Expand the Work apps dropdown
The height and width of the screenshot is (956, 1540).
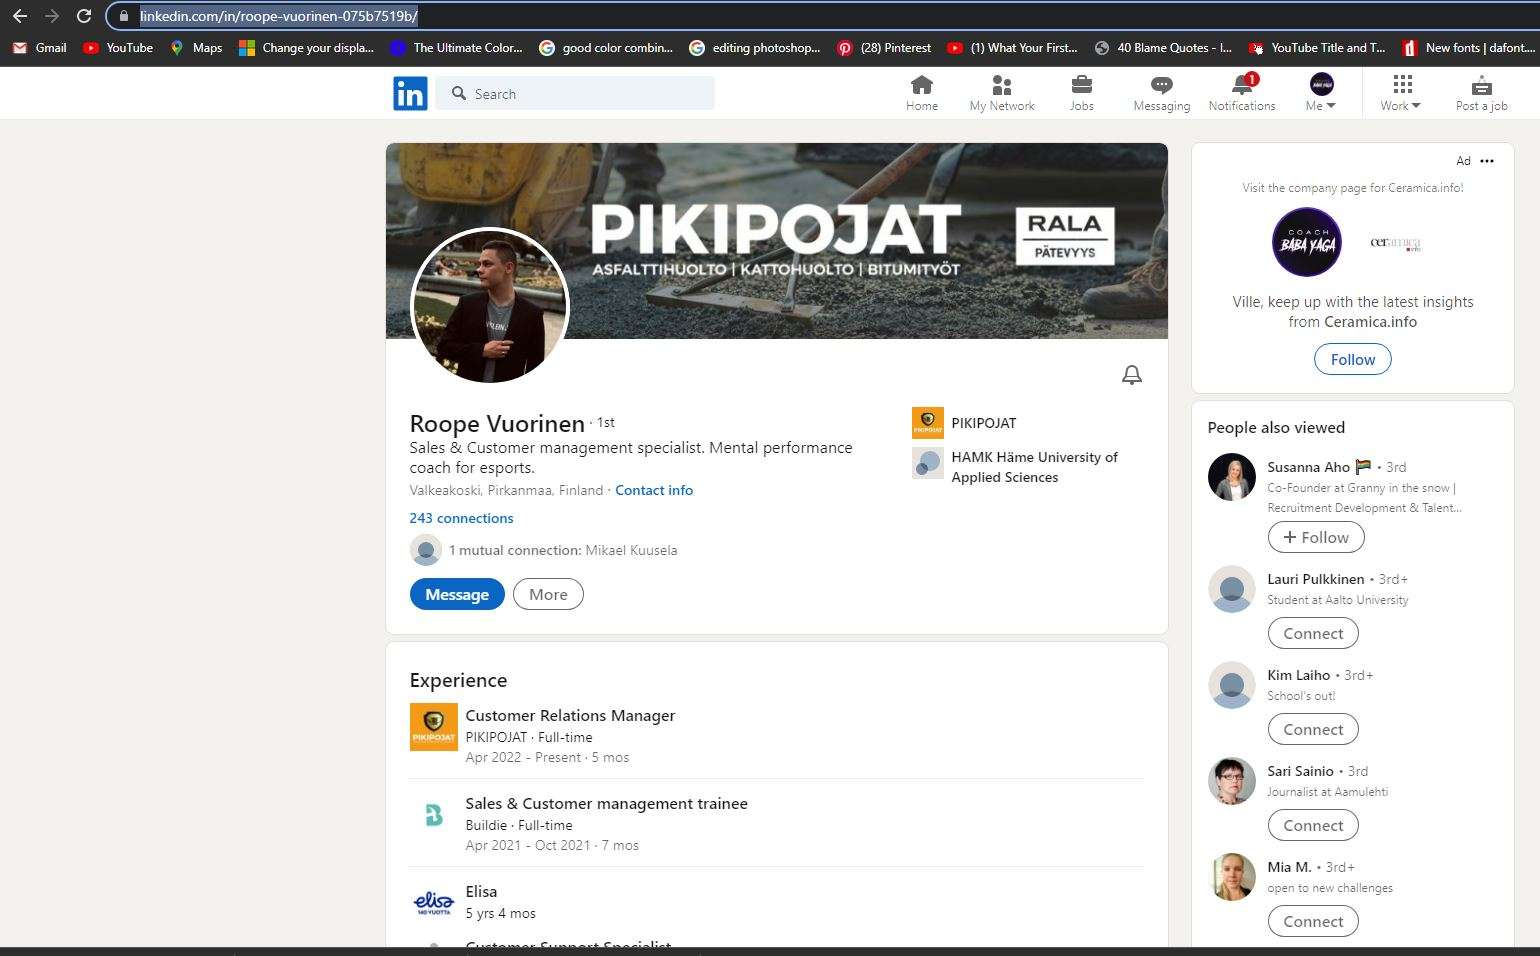[1401, 92]
